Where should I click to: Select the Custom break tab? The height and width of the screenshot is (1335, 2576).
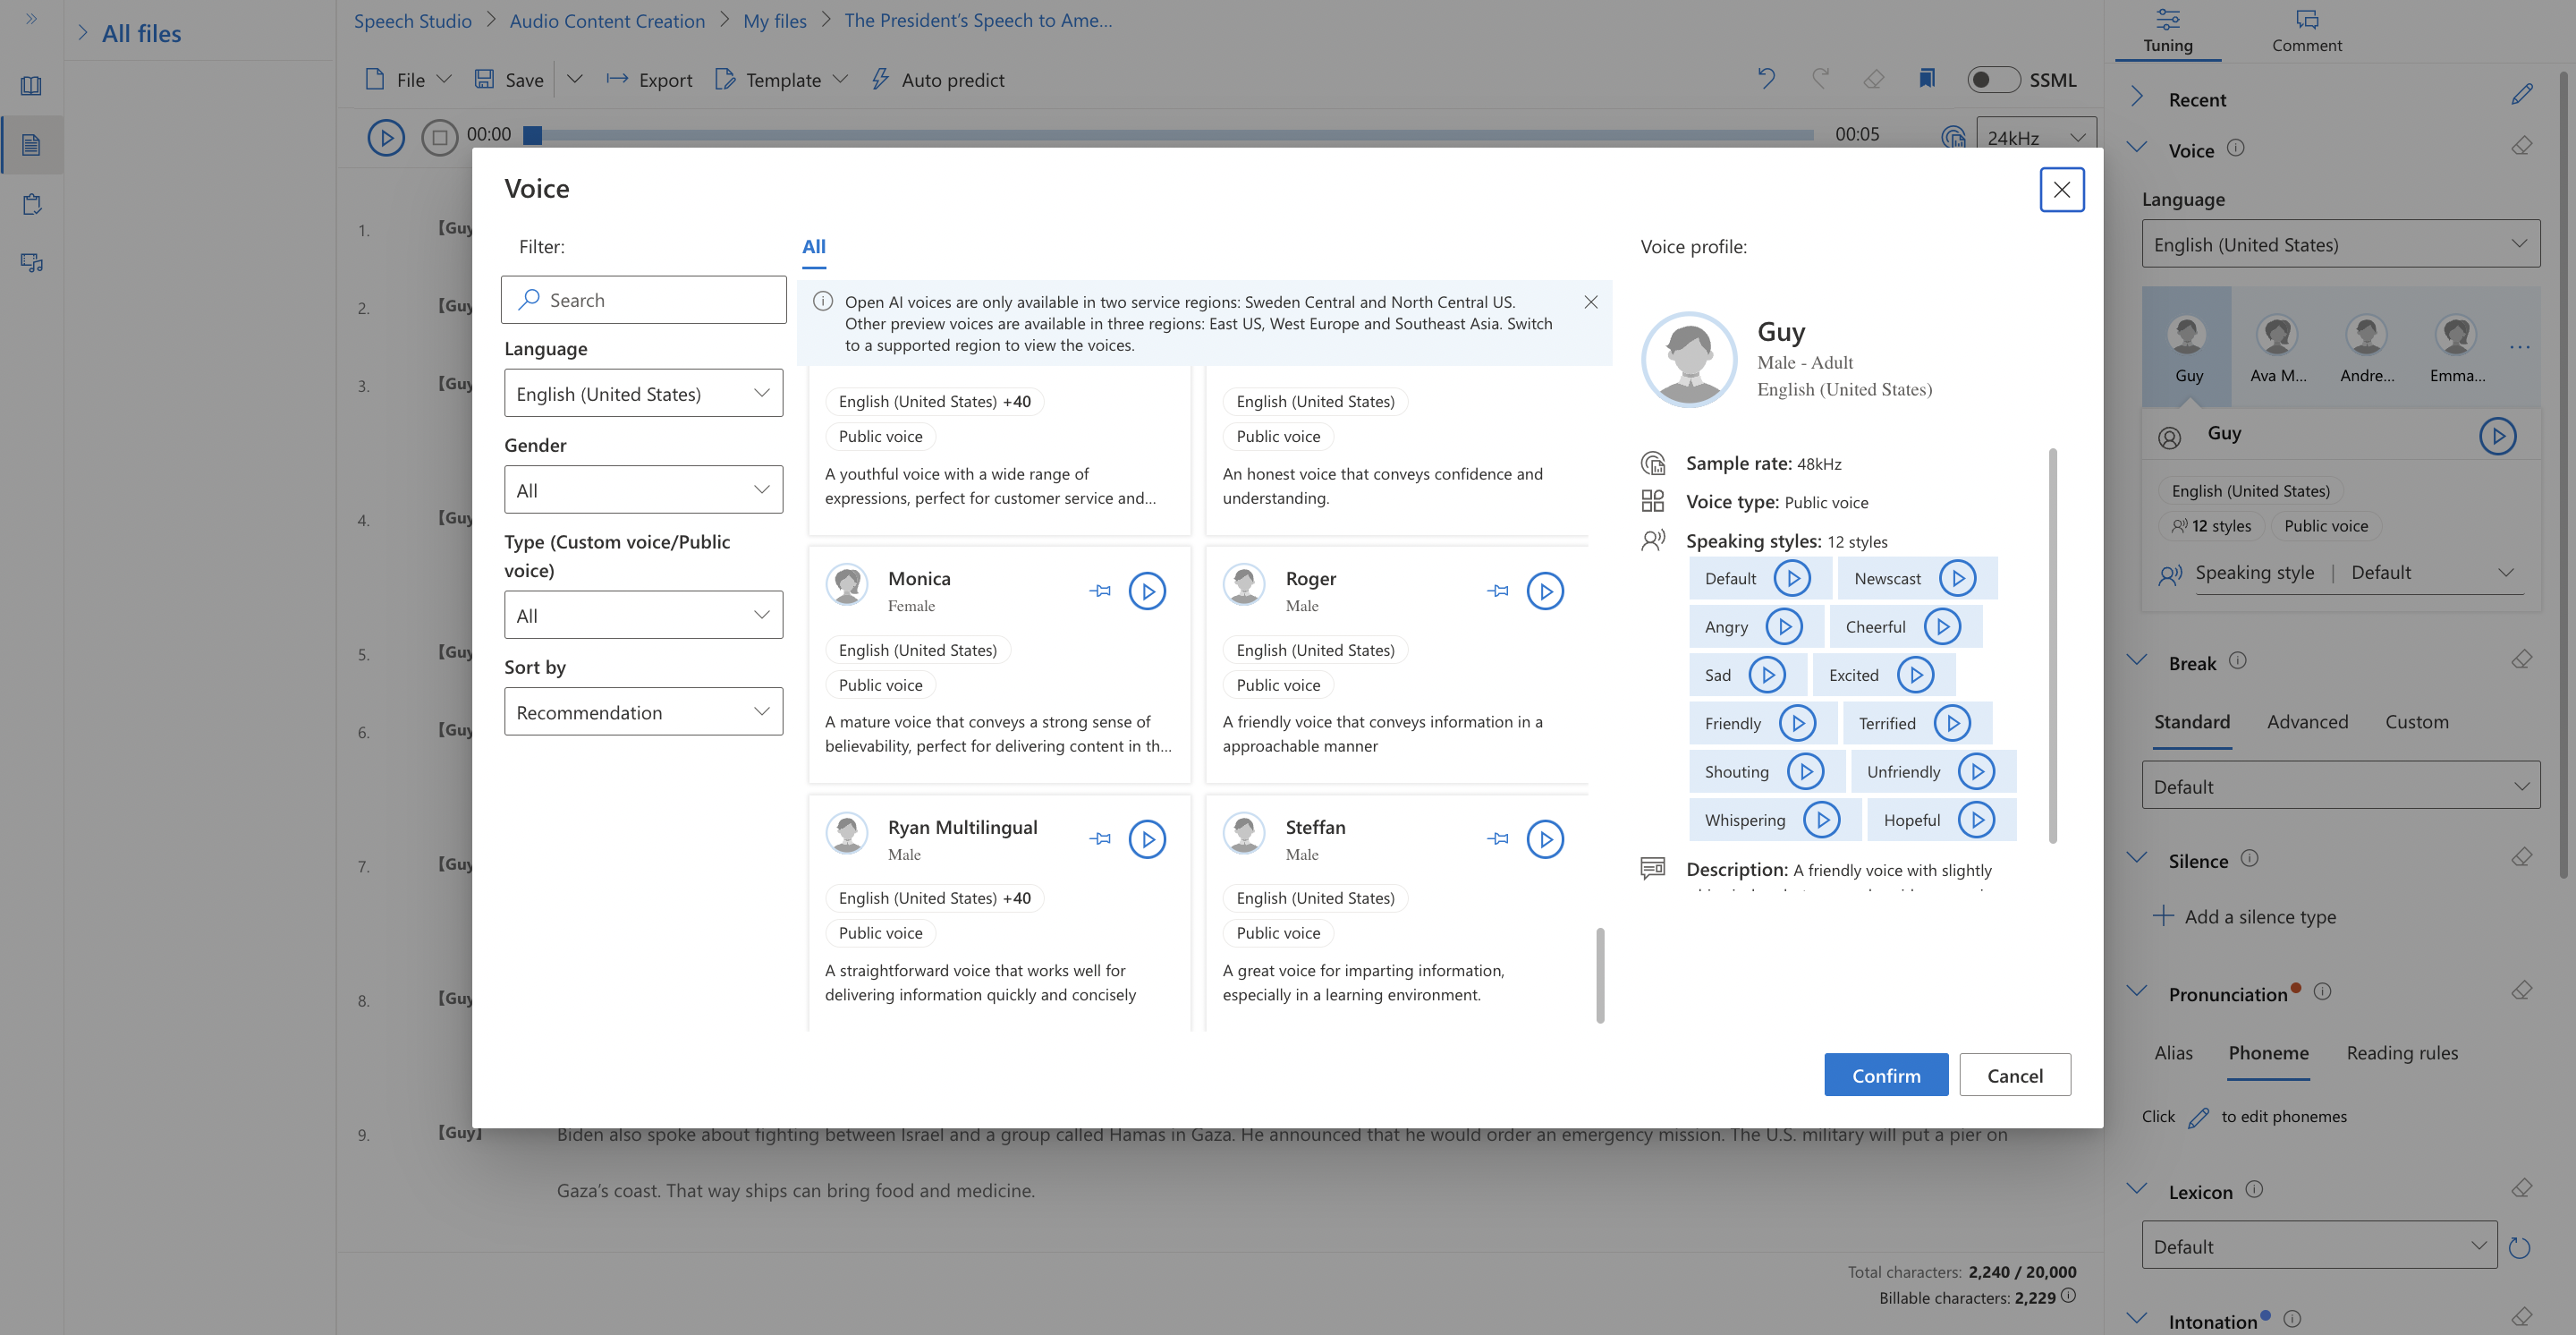click(x=2416, y=722)
